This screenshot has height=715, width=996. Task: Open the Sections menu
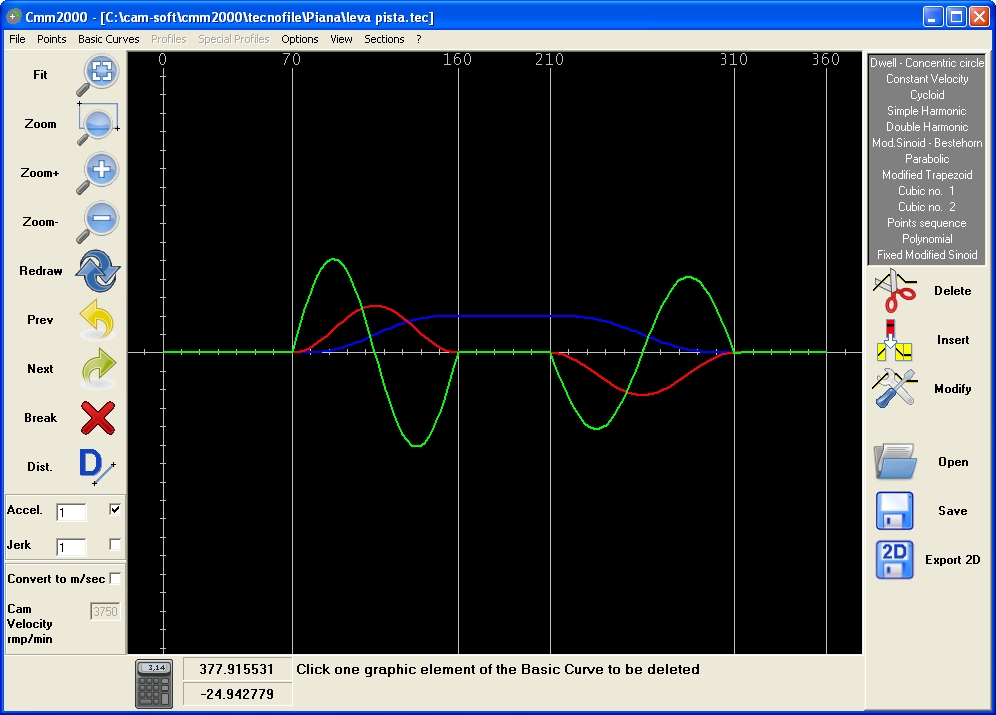[384, 39]
